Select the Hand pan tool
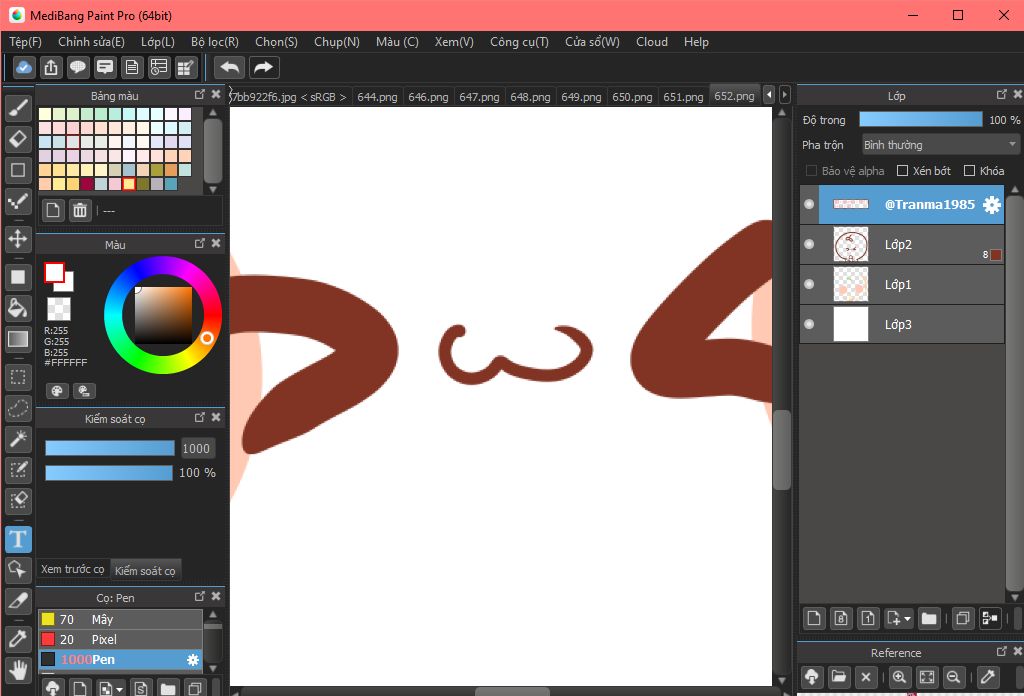Viewport: 1024px width, 696px height. (x=18, y=670)
